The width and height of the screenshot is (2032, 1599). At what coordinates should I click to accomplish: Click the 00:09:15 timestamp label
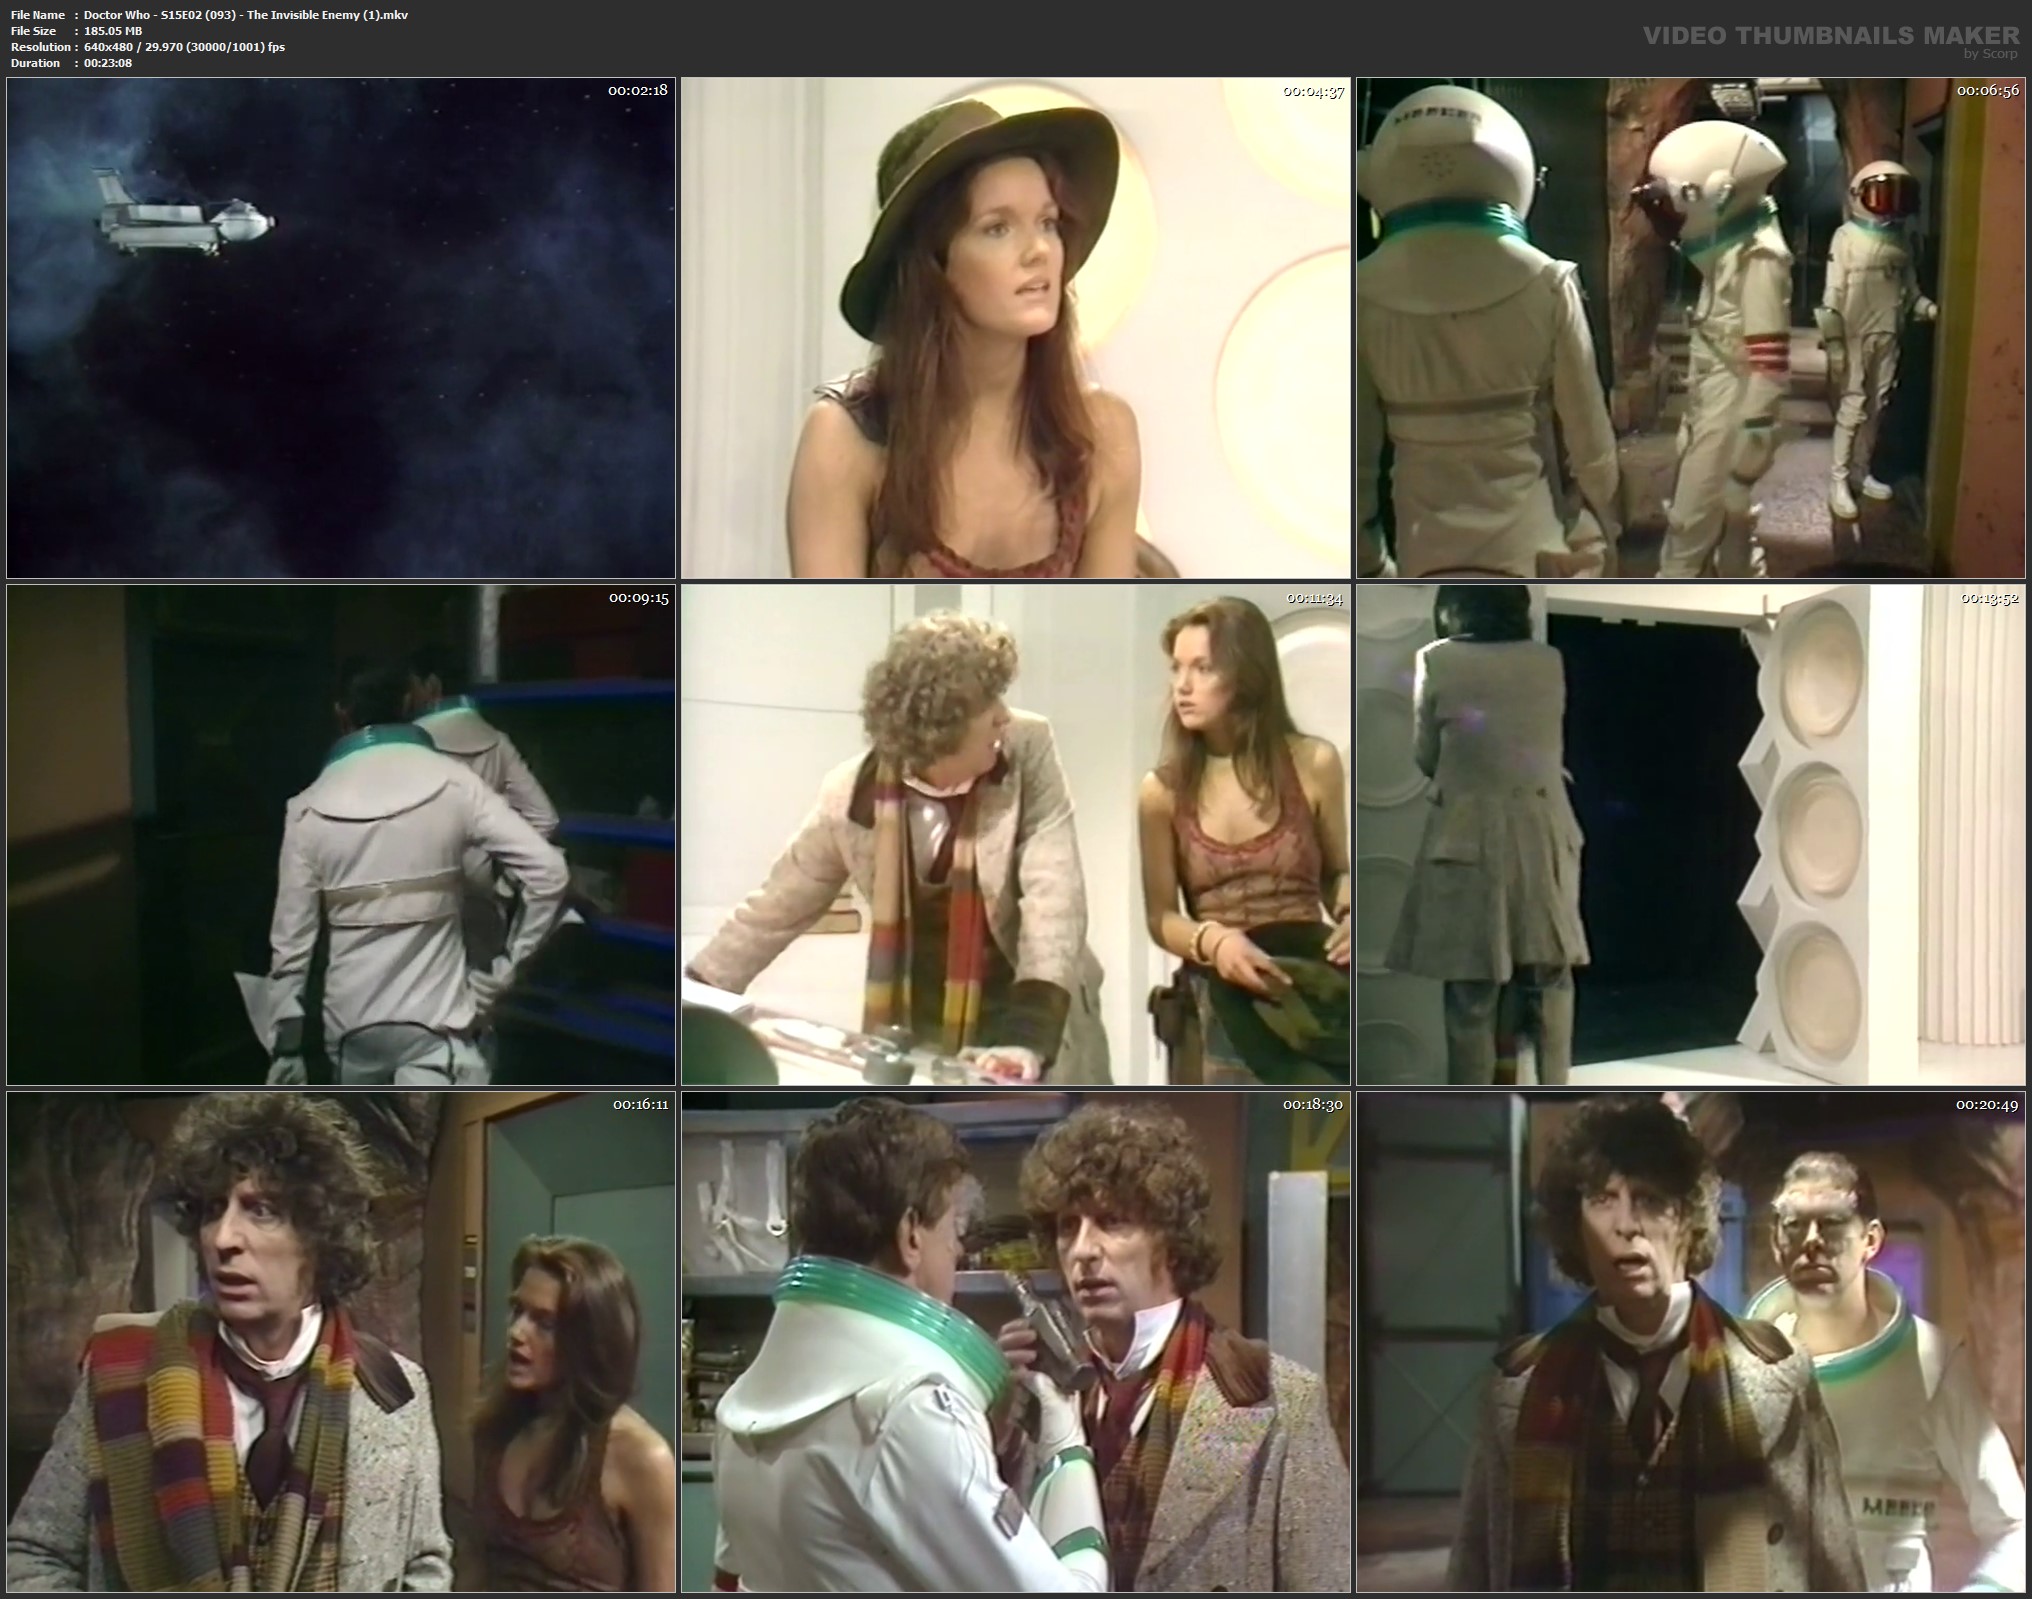click(x=638, y=598)
